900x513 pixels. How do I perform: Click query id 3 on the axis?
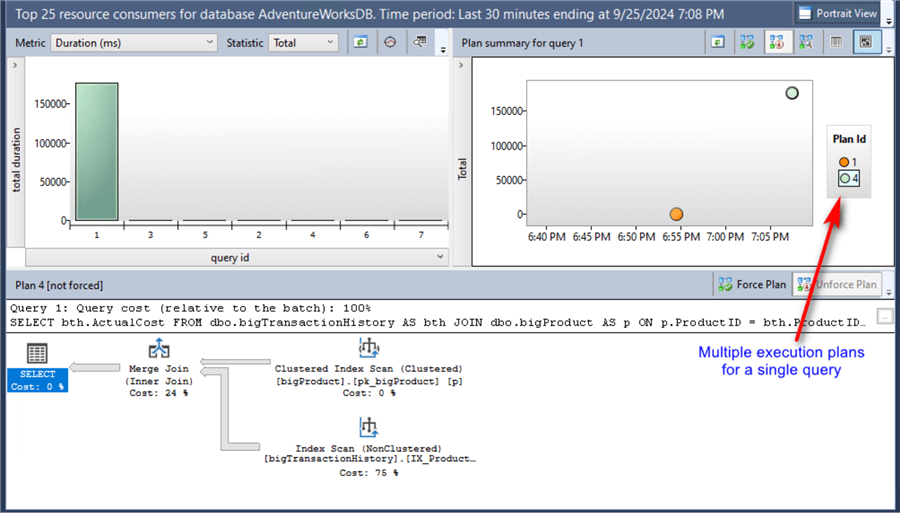[x=150, y=235]
